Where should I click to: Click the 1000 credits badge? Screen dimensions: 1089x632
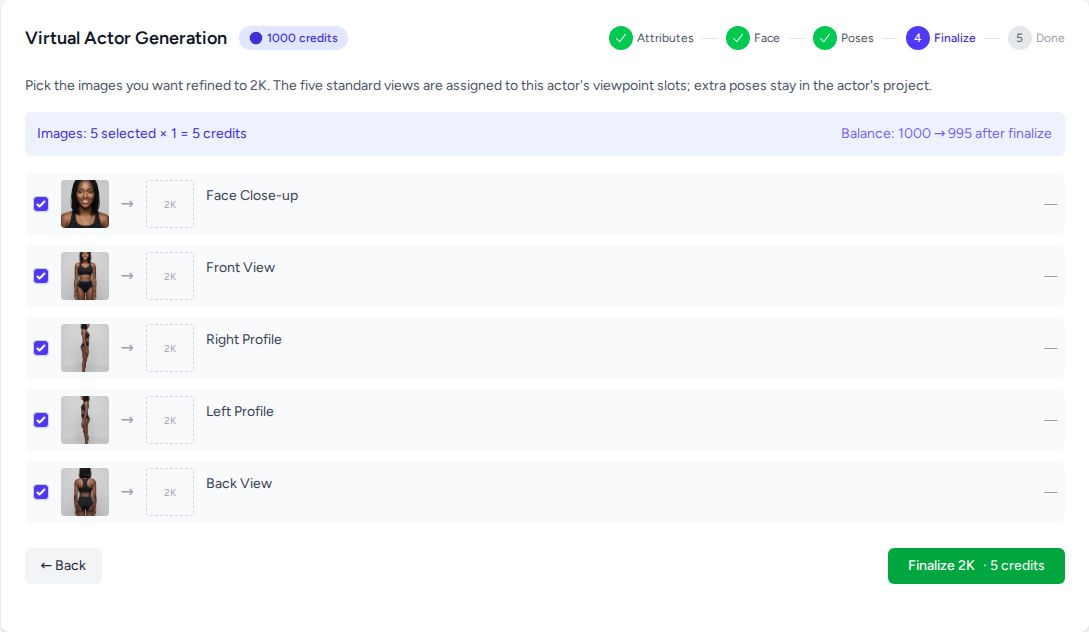(x=293, y=38)
